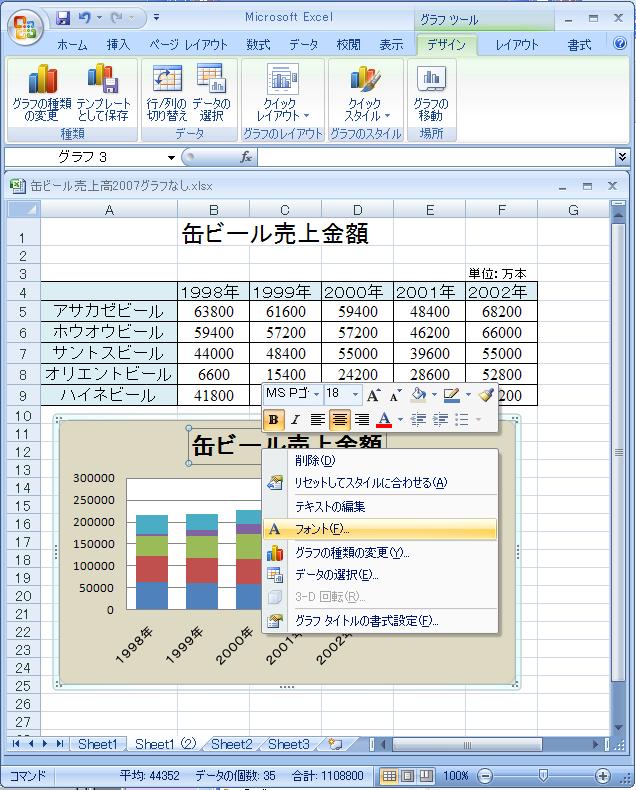The width and height of the screenshot is (636, 790).
Task: Open クイックスタイル dropdown
Action: pos(366,93)
